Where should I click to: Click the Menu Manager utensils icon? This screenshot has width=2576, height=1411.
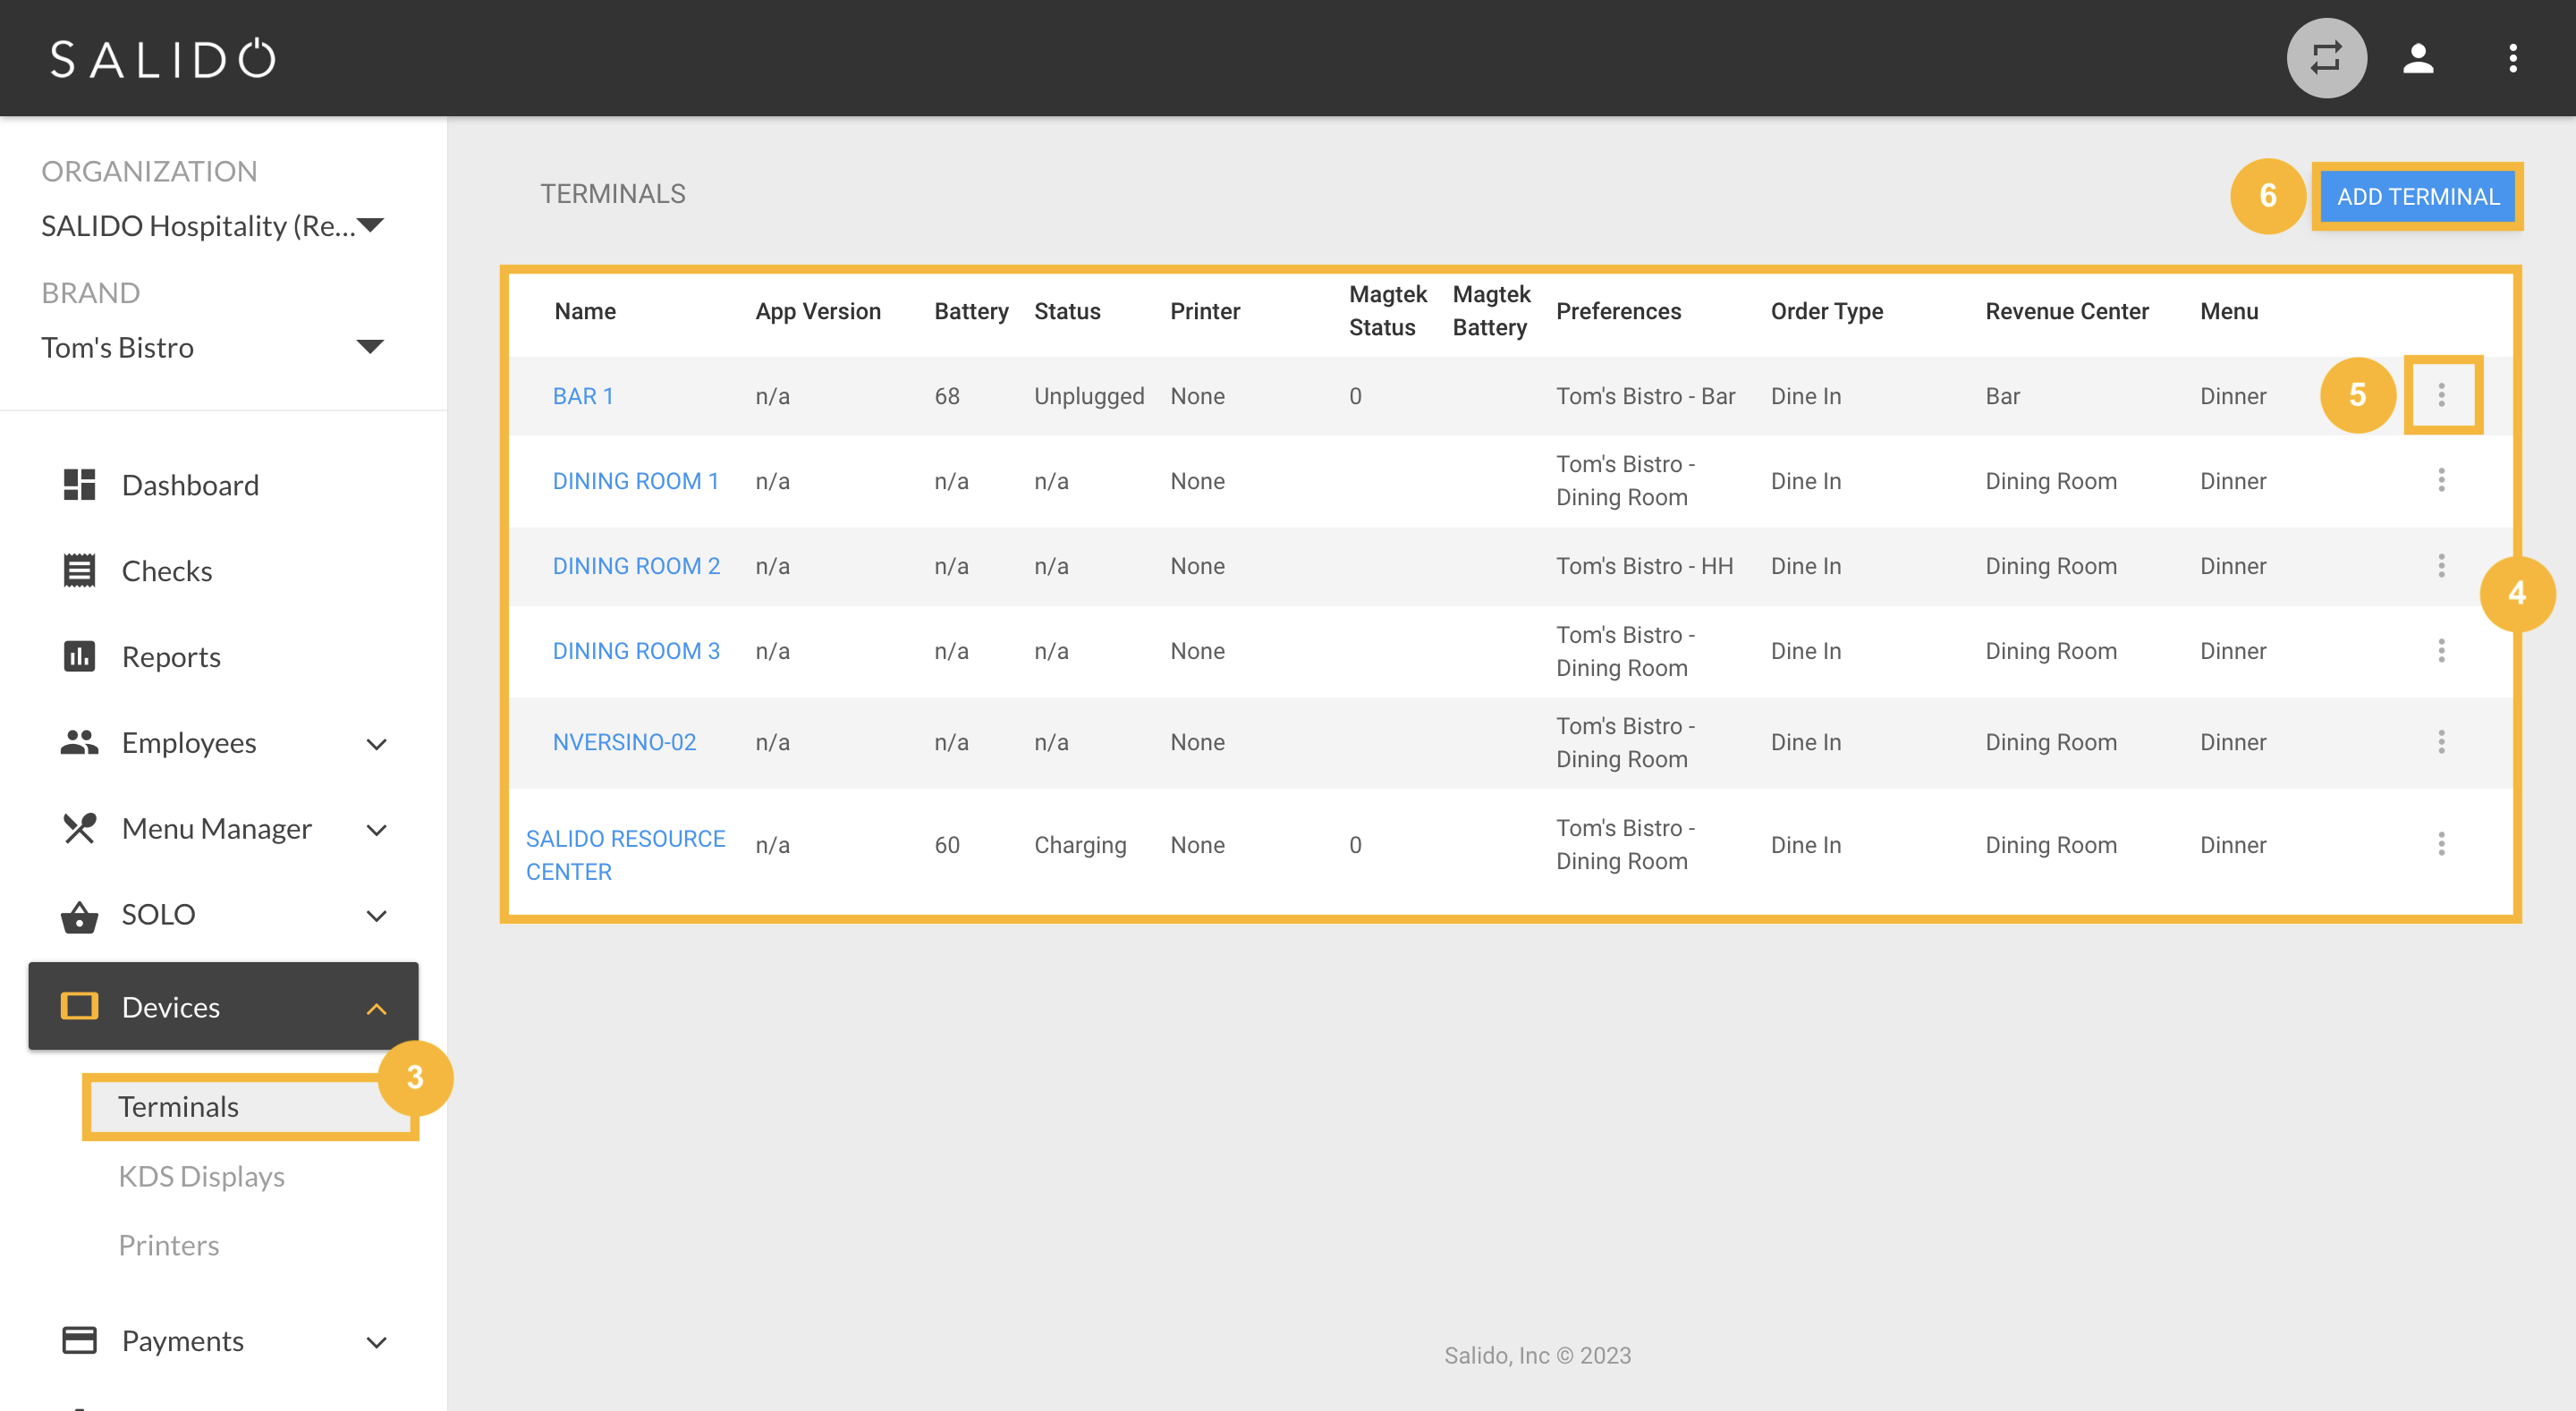[x=79, y=828]
